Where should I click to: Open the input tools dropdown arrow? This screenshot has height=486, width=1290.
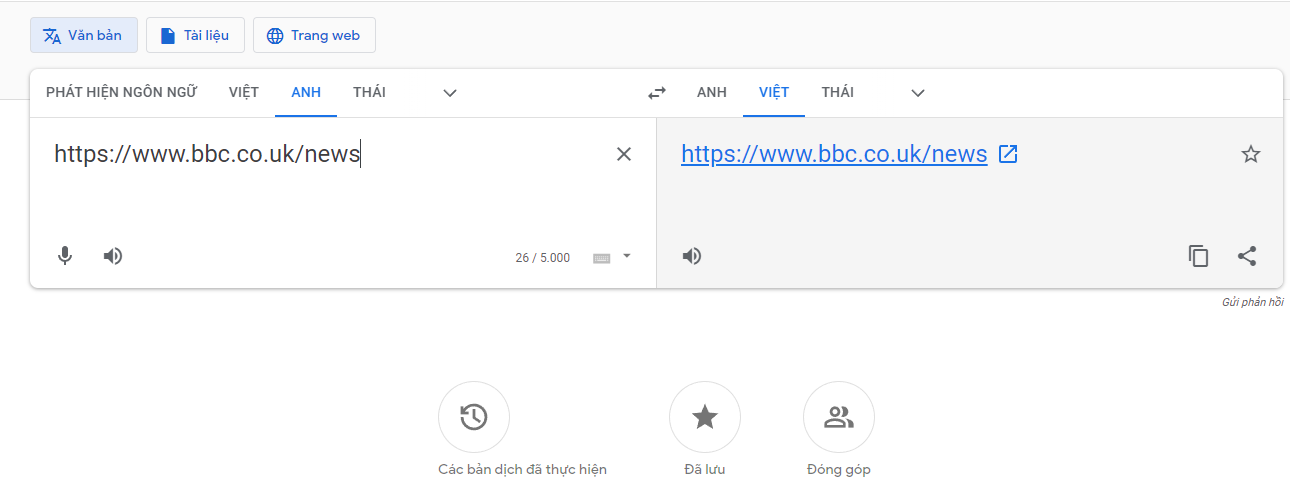coord(627,256)
